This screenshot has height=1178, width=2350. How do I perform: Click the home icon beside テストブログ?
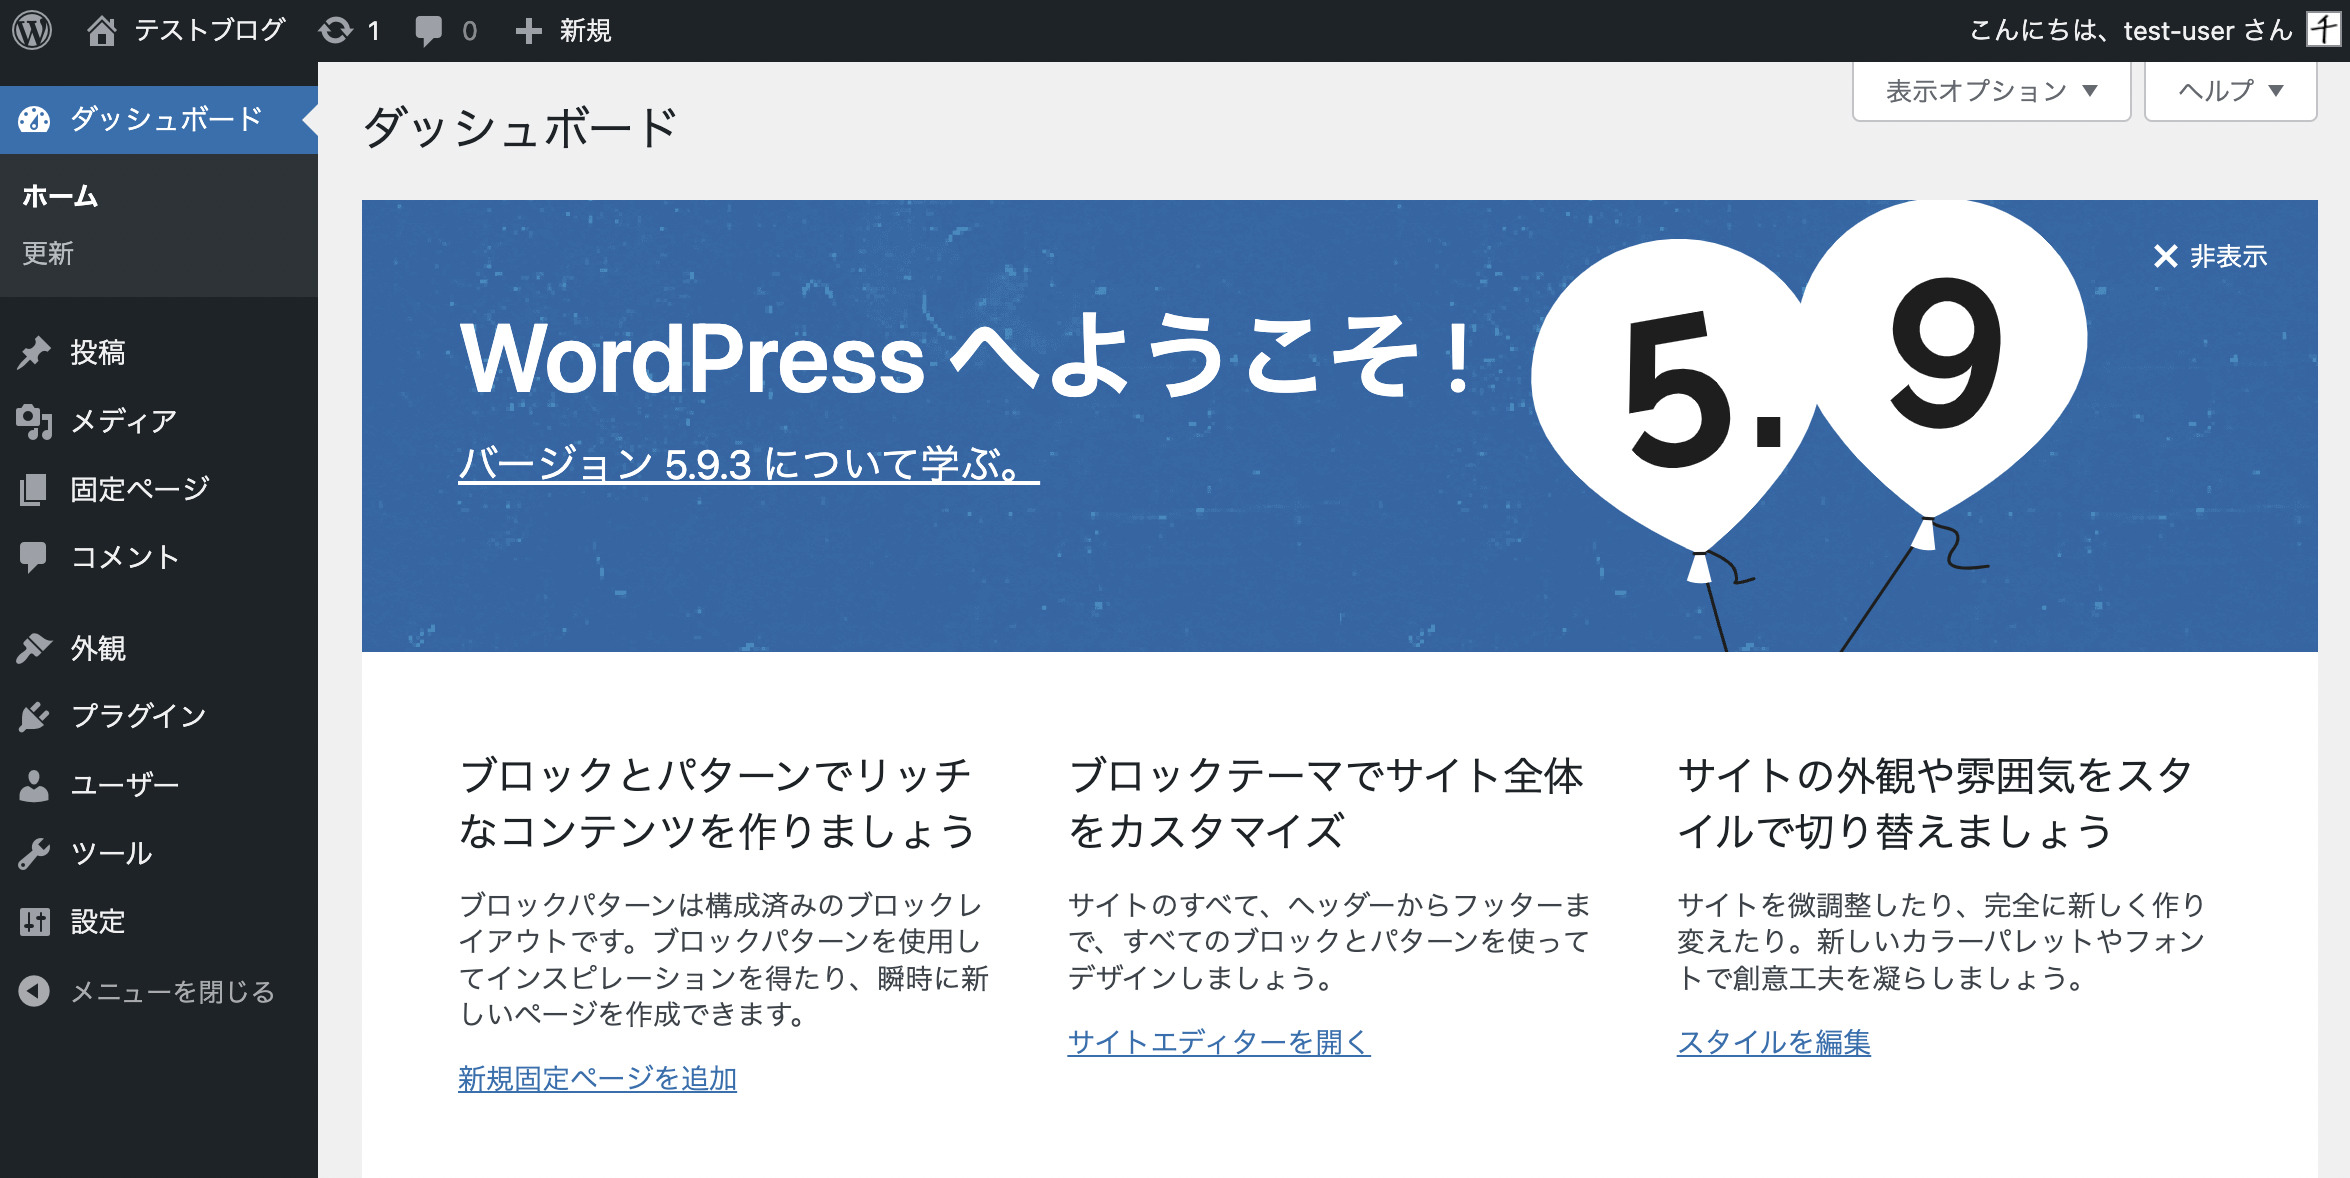(x=101, y=31)
